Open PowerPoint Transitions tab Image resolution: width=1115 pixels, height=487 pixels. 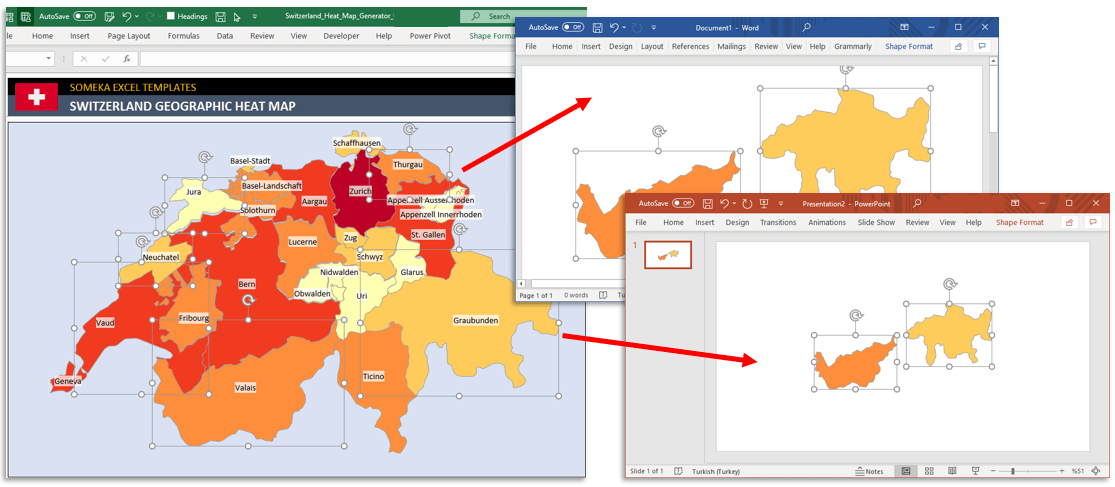click(x=778, y=223)
